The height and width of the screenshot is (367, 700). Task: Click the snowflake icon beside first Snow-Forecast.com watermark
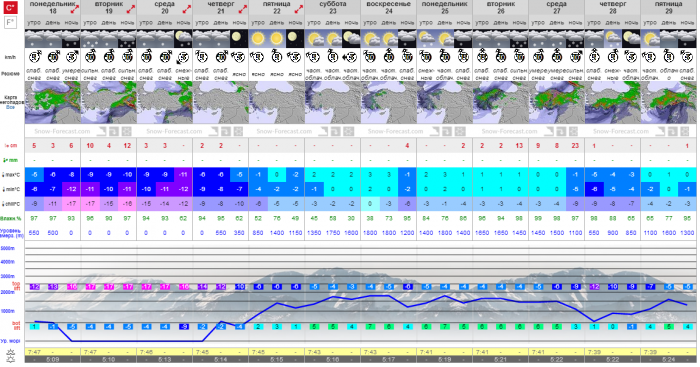[x=127, y=131]
